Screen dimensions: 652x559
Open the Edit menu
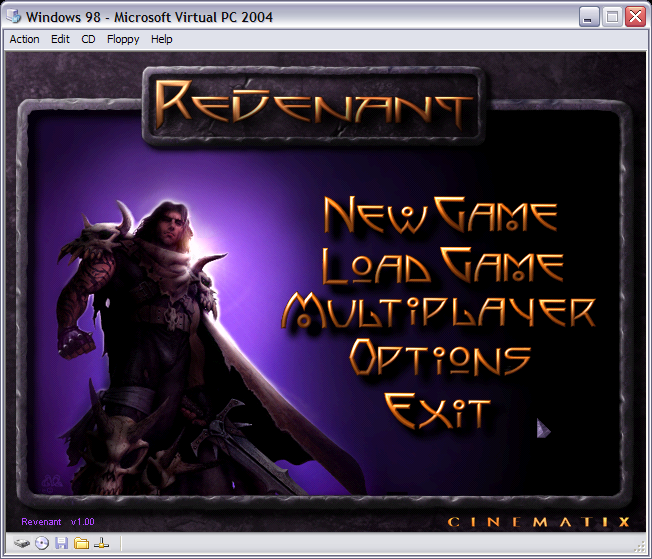click(x=60, y=39)
